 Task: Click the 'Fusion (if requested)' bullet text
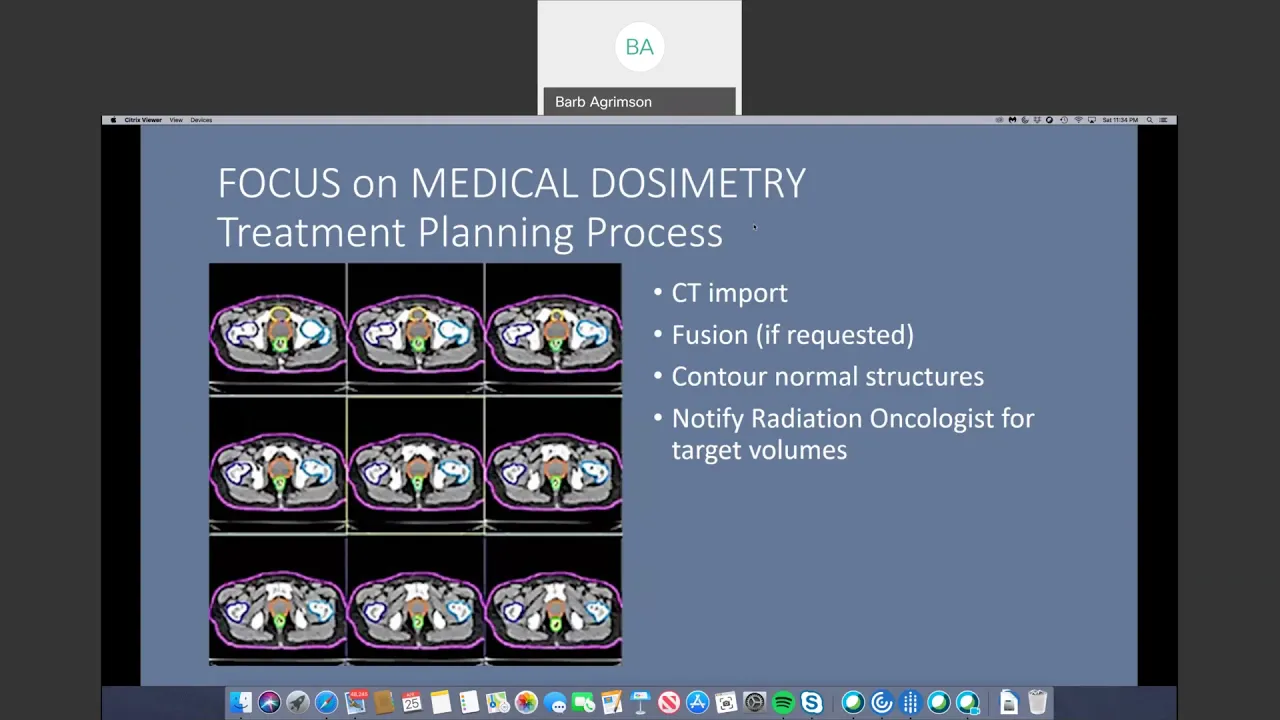pyautogui.click(x=792, y=335)
